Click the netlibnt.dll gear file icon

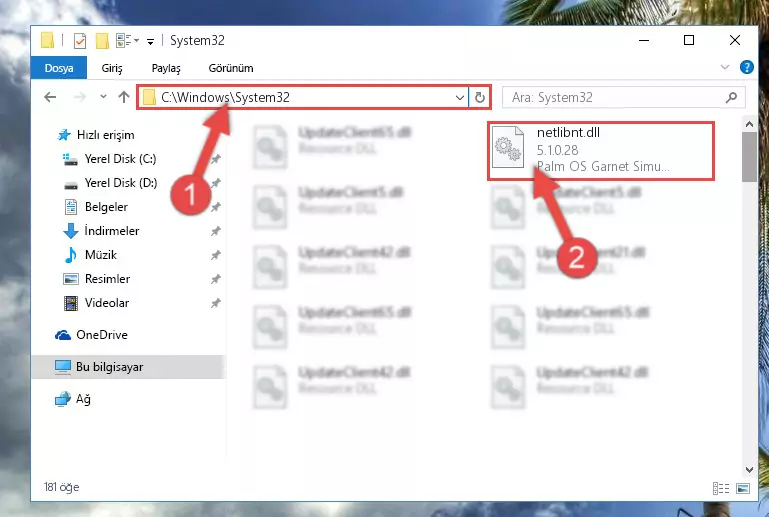tap(508, 147)
